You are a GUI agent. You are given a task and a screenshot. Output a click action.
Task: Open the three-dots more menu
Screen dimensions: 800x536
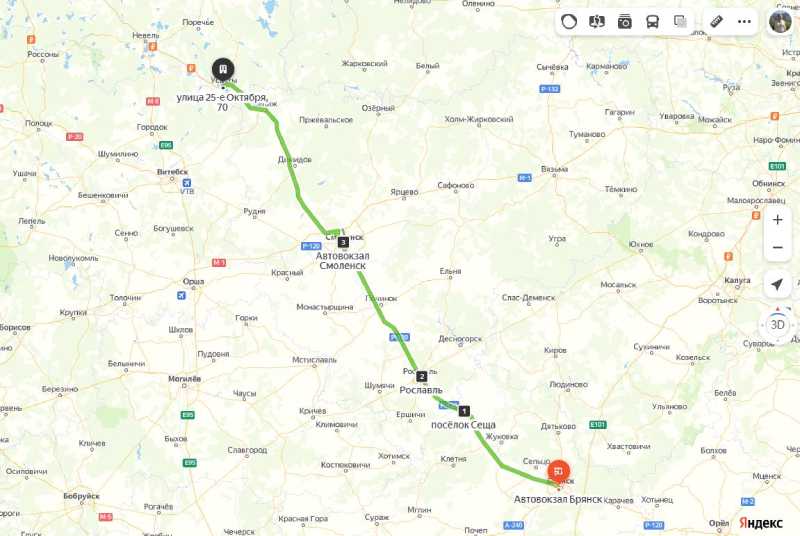click(x=744, y=21)
